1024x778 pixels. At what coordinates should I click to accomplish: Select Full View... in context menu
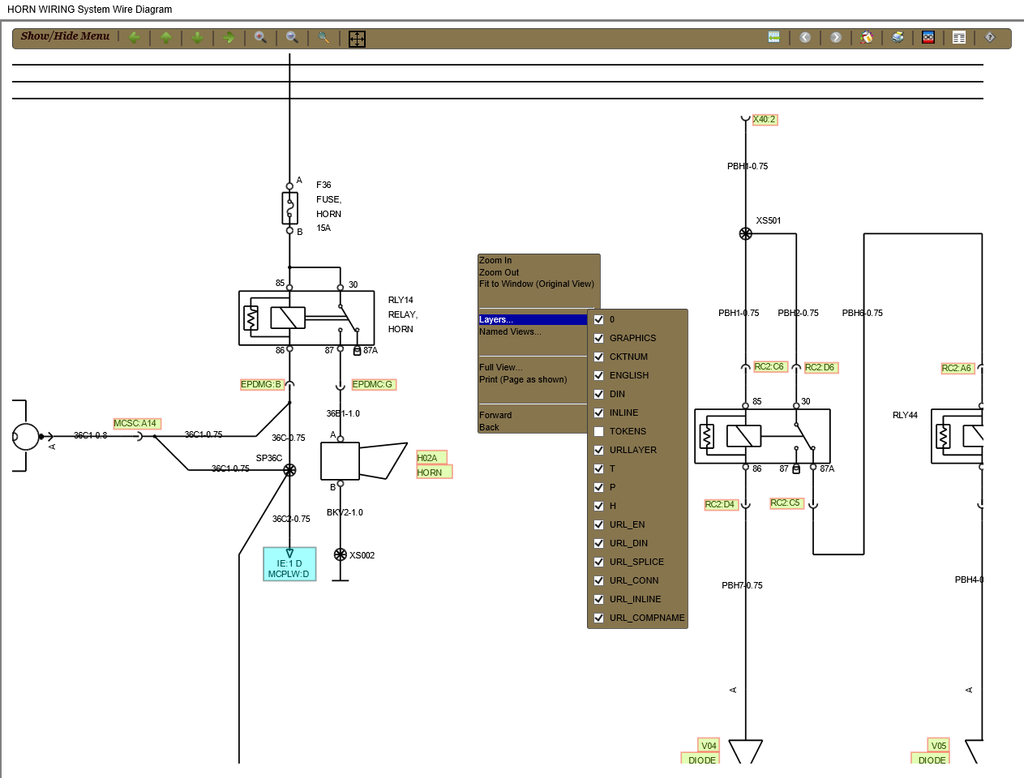[500, 367]
